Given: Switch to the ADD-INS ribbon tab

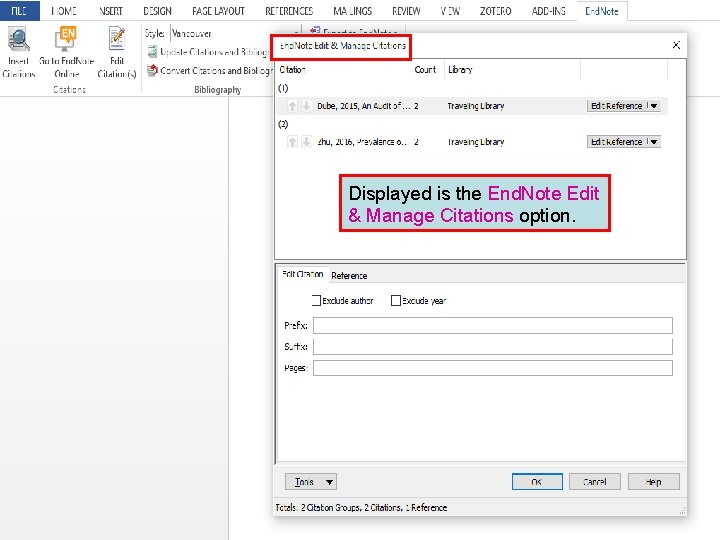Looking at the screenshot, I should 548,11.
